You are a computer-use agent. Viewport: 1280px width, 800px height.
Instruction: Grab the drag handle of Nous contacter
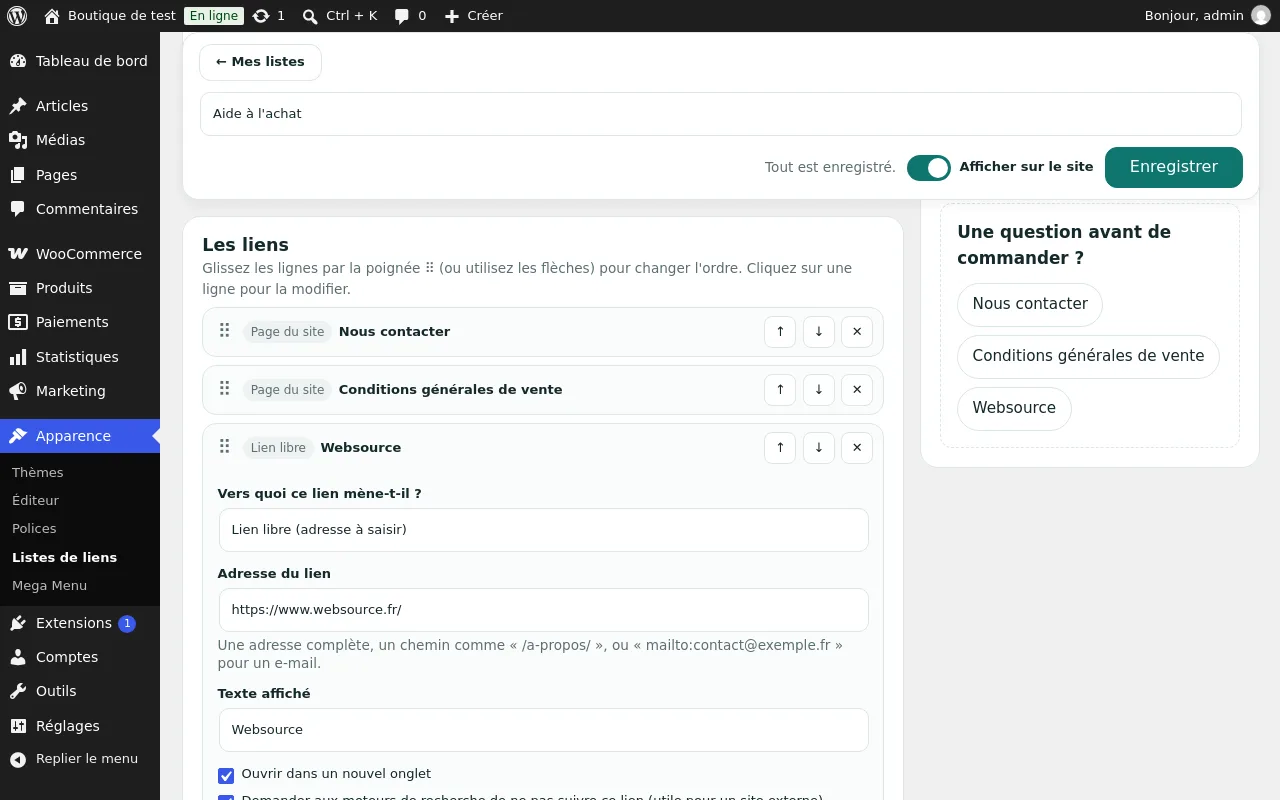(225, 331)
